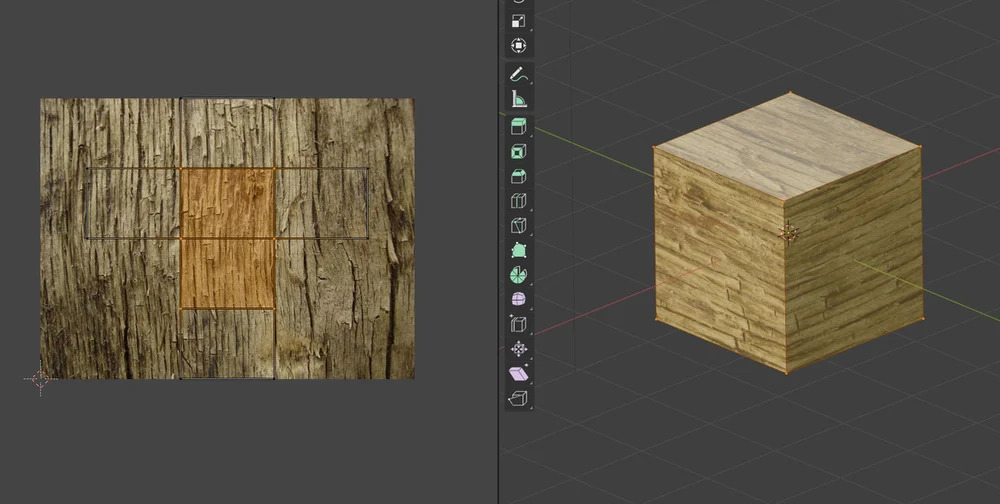Viewport: 1000px width, 504px height.
Task: Choose the Measure tool
Action: [x=519, y=99]
